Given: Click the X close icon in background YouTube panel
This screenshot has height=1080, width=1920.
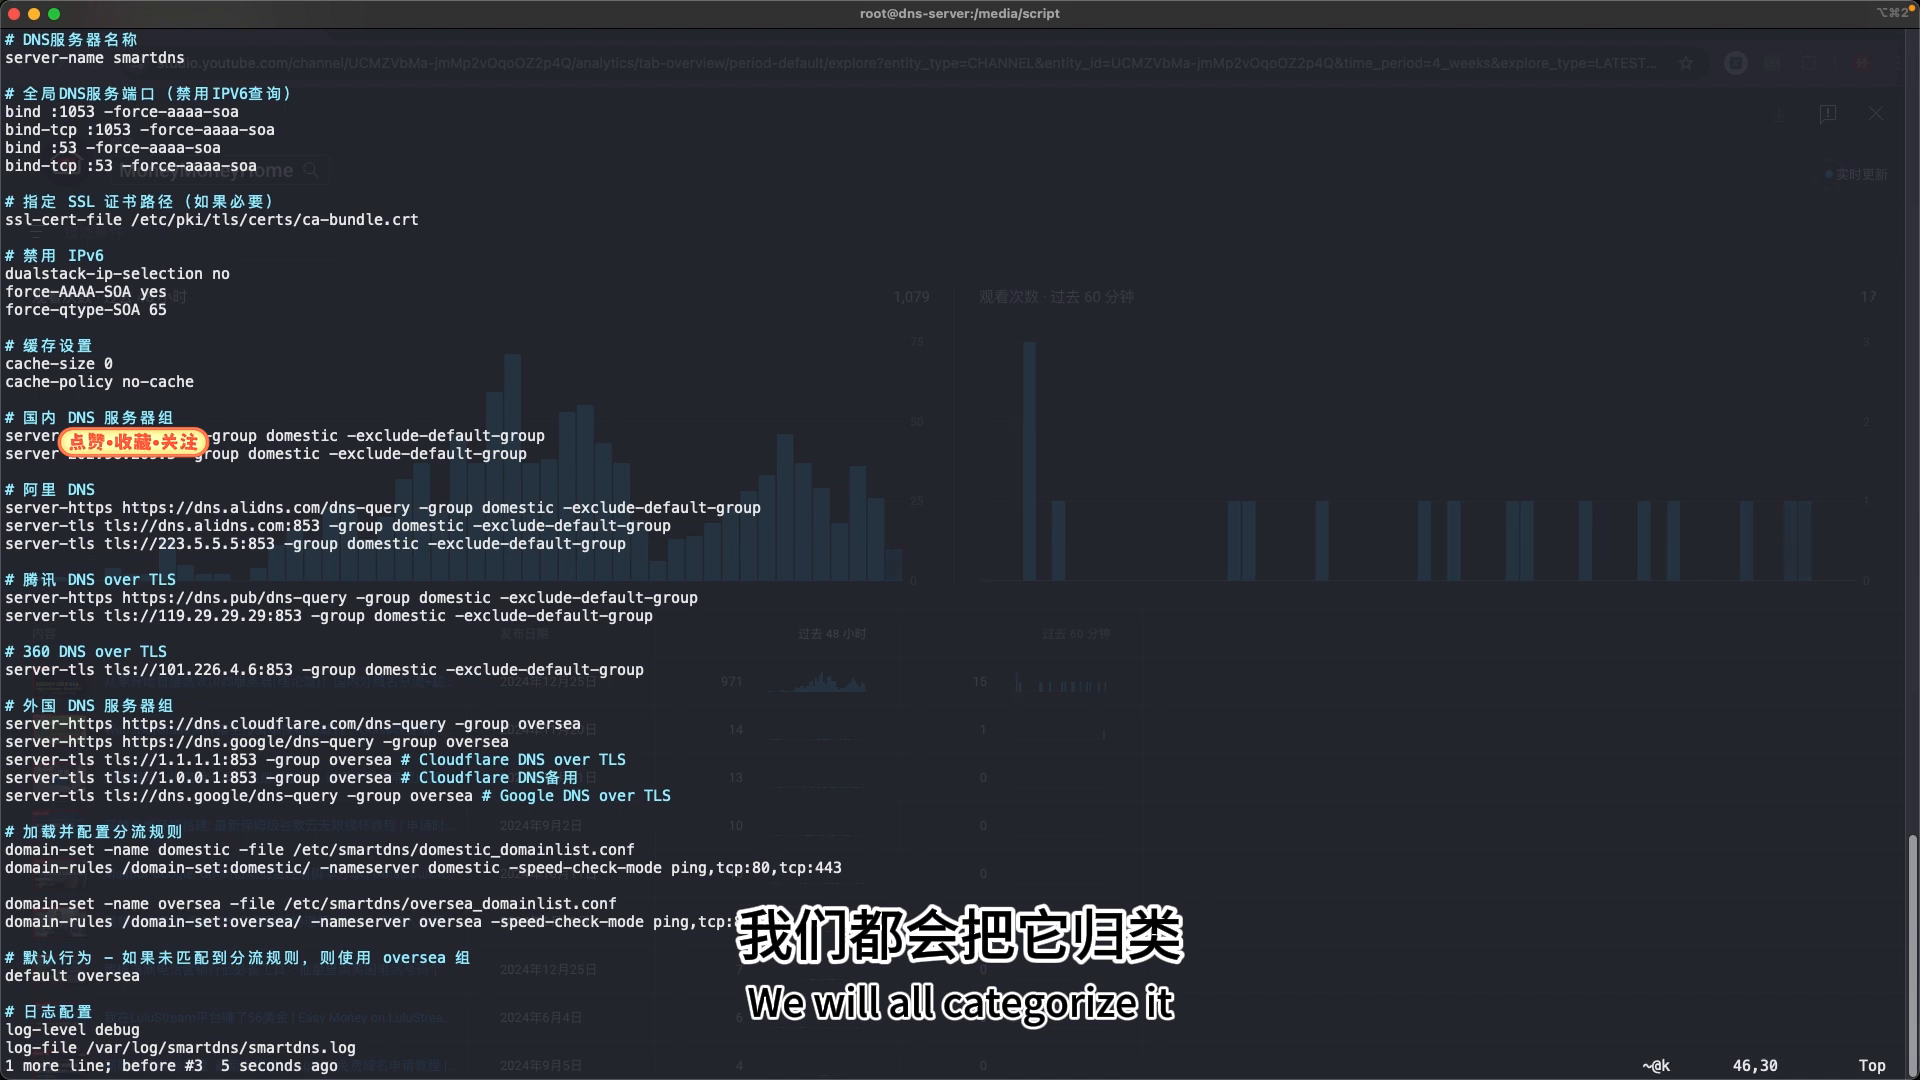Looking at the screenshot, I should [x=1876, y=113].
